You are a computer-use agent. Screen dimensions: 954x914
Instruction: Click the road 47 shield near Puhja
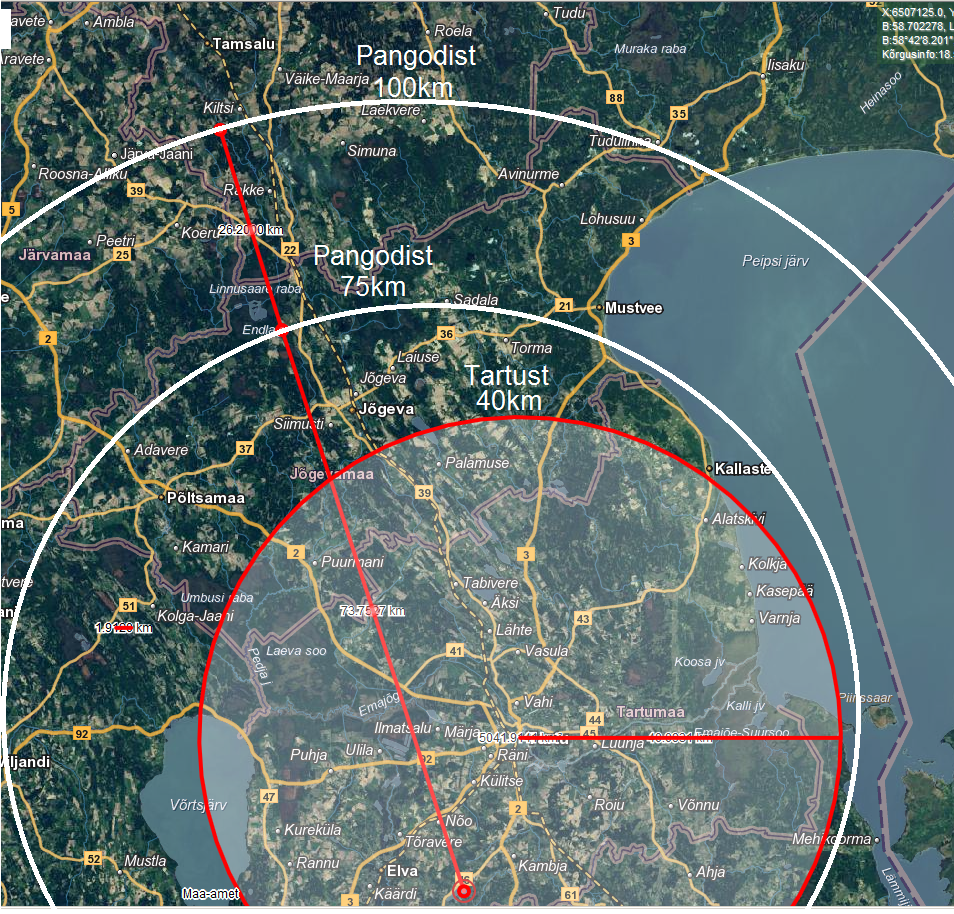[268, 797]
